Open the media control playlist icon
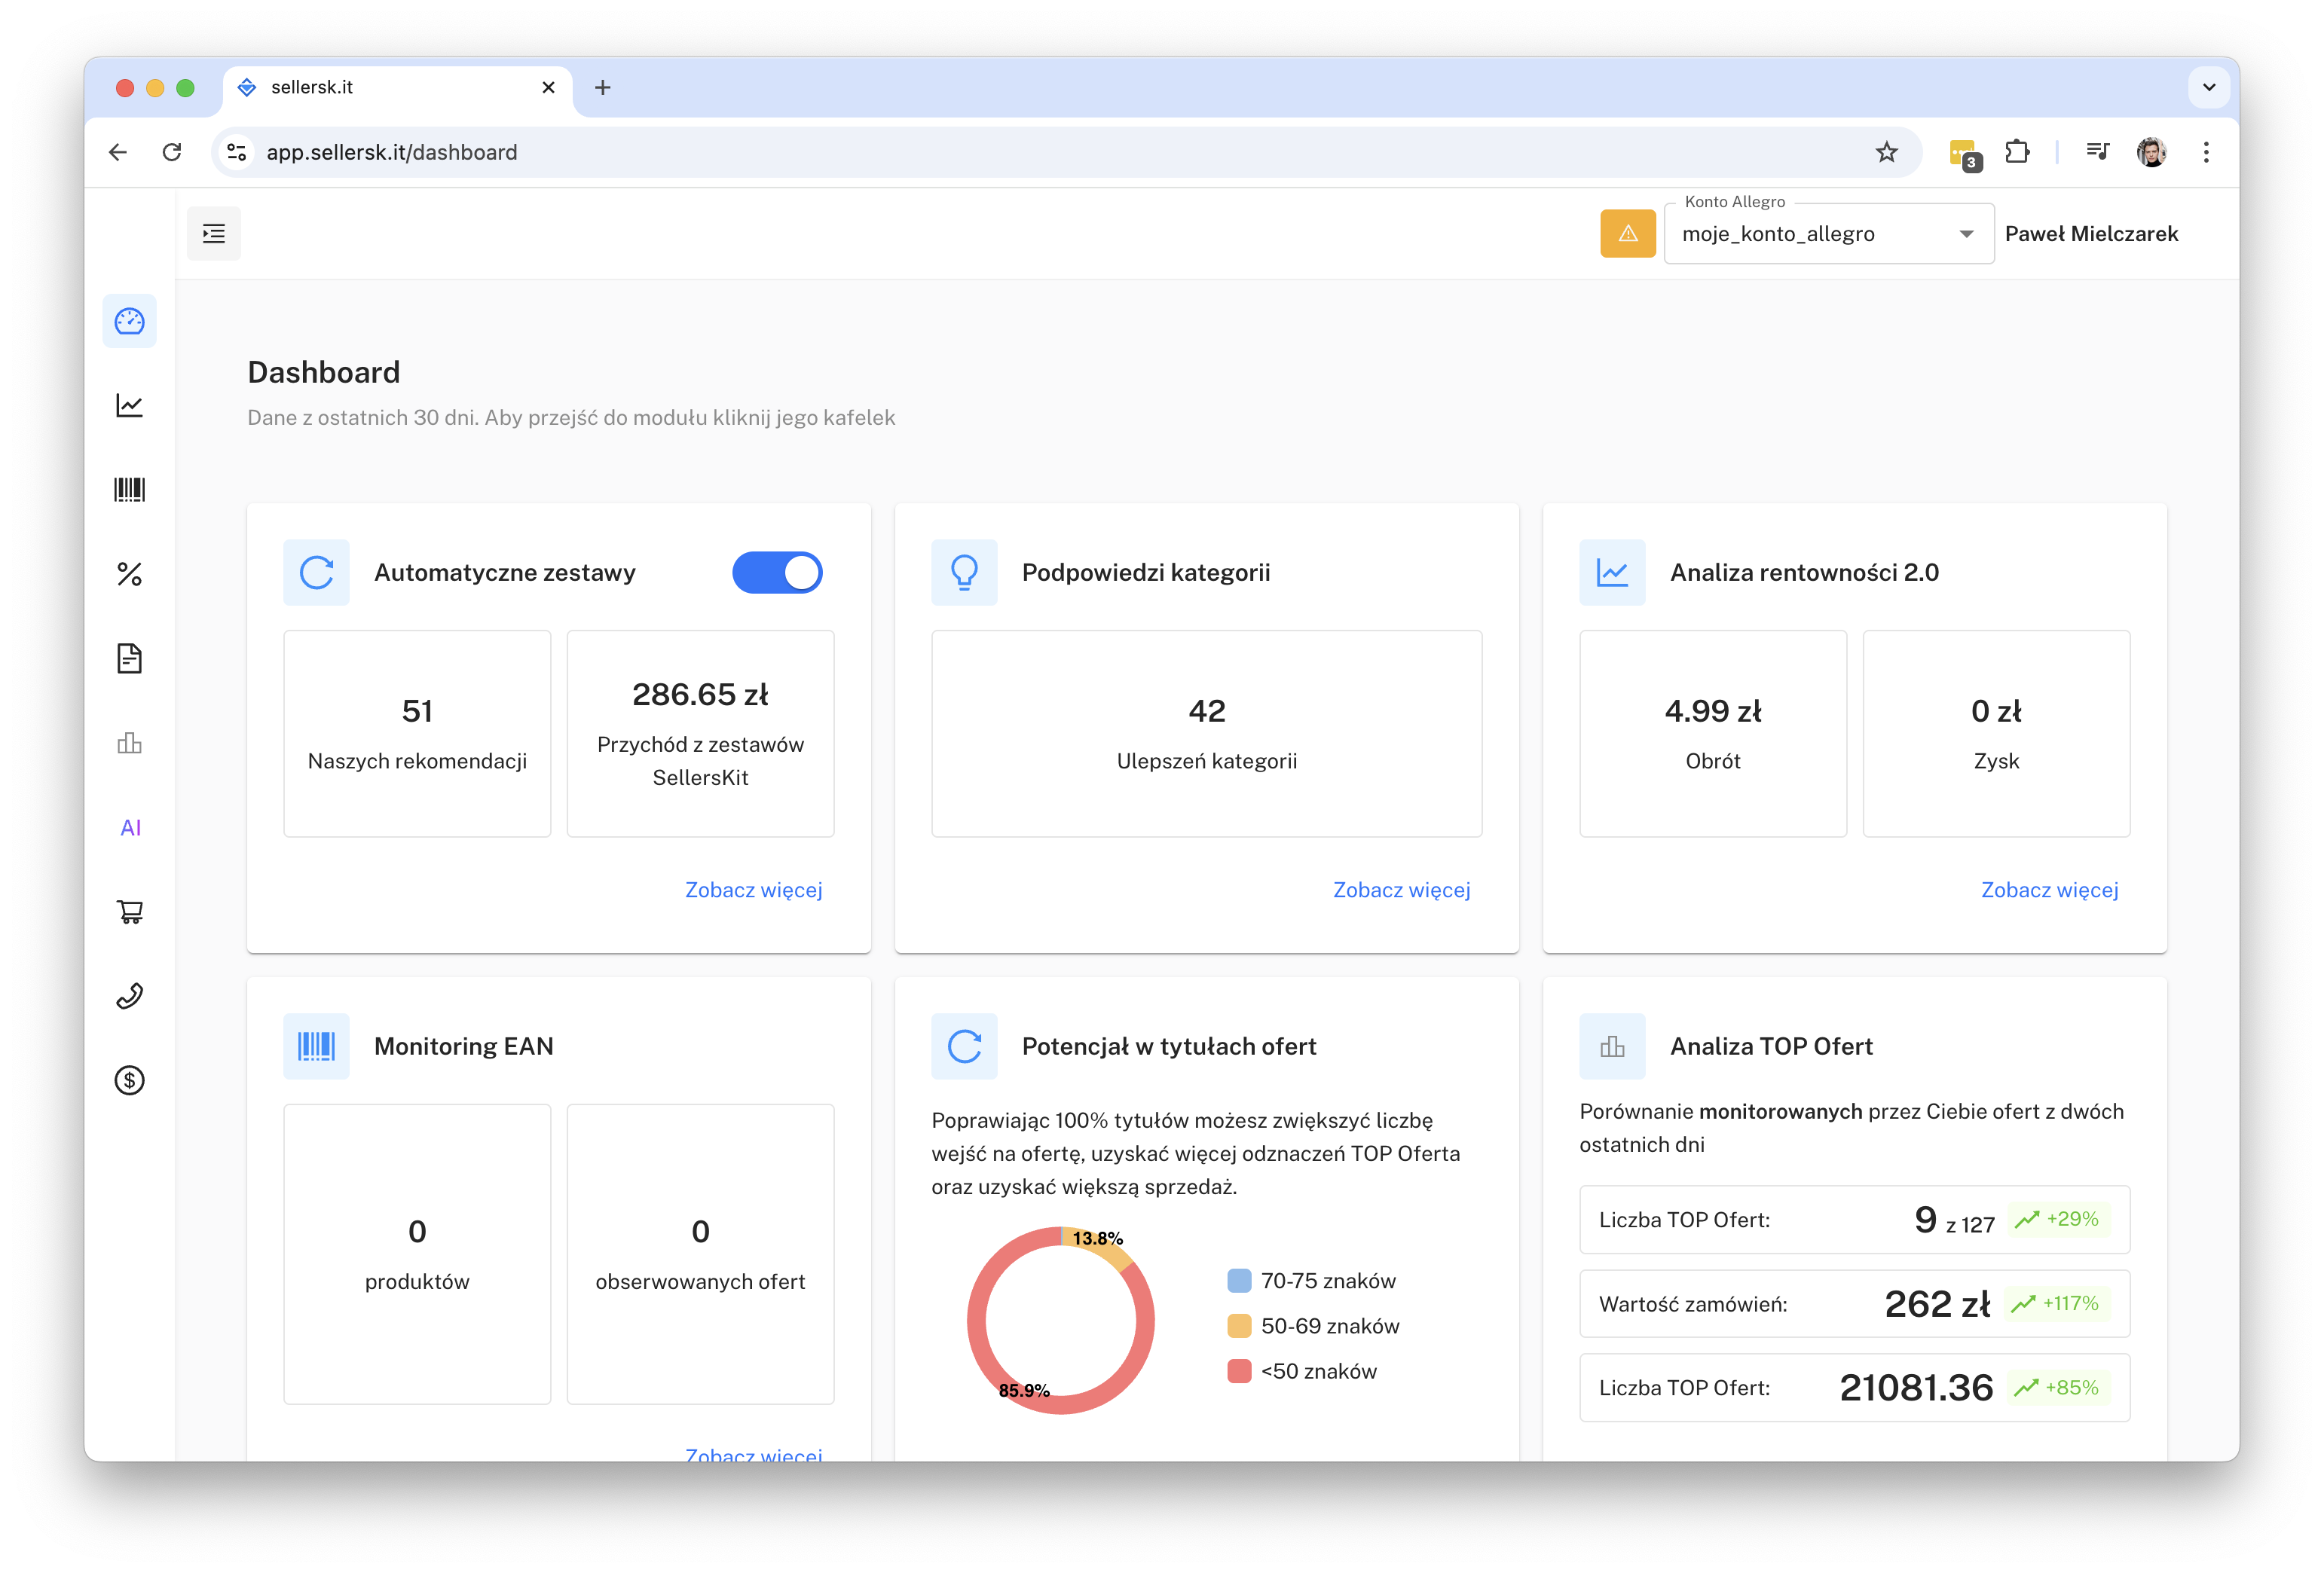Image resolution: width=2324 pixels, height=1573 pixels. (x=2097, y=152)
